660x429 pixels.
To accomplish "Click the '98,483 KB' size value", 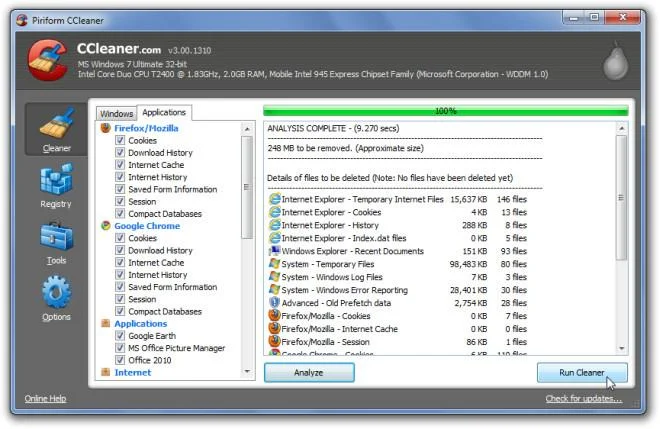I will click(468, 264).
